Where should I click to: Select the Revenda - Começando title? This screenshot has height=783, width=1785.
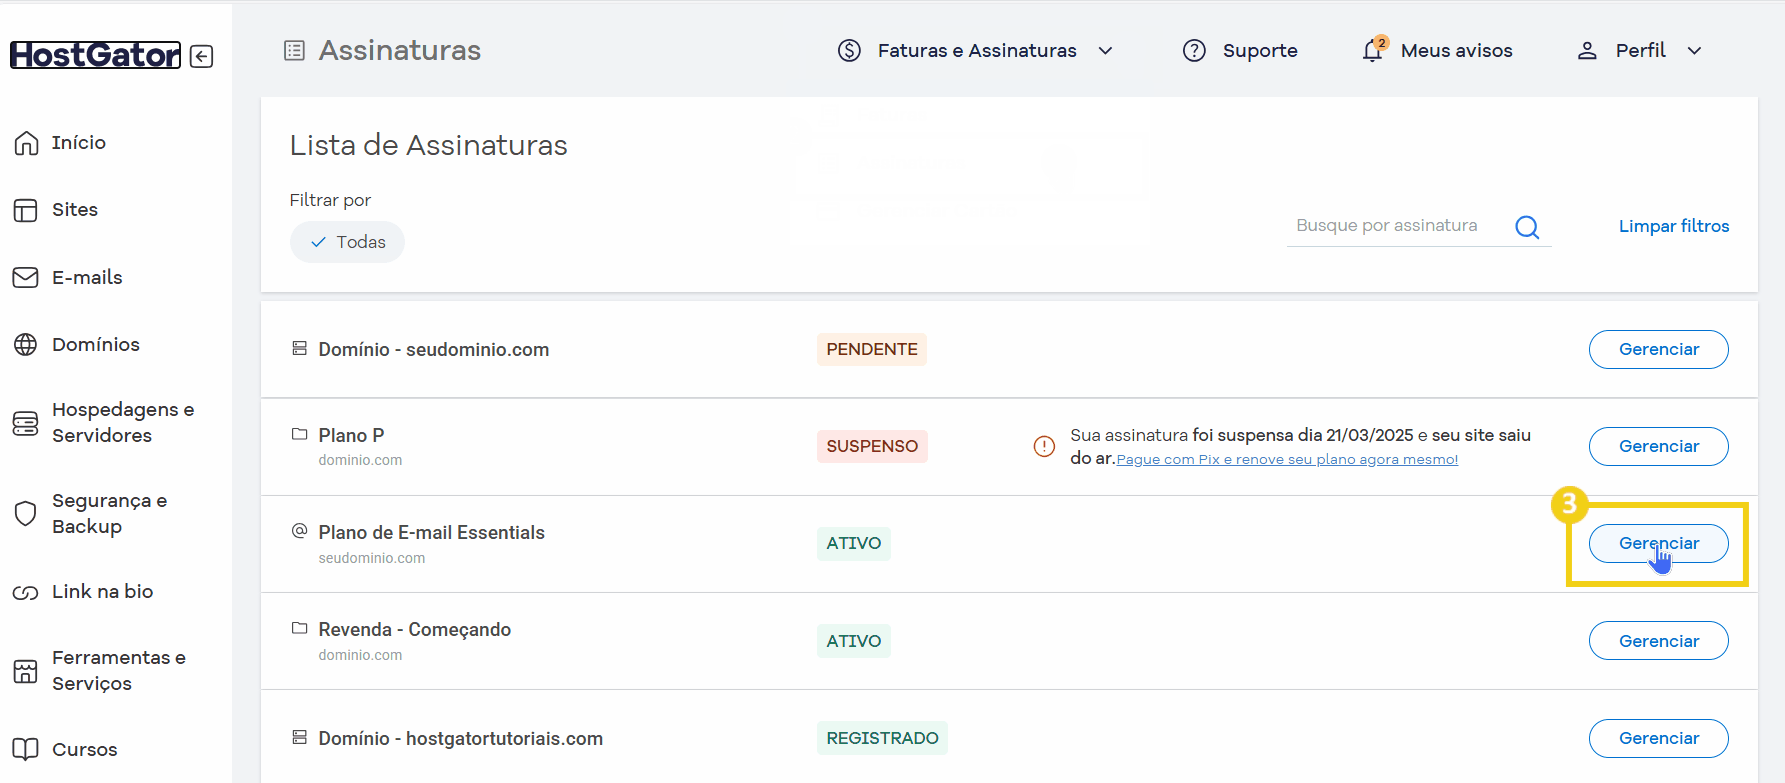coord(414,630)
